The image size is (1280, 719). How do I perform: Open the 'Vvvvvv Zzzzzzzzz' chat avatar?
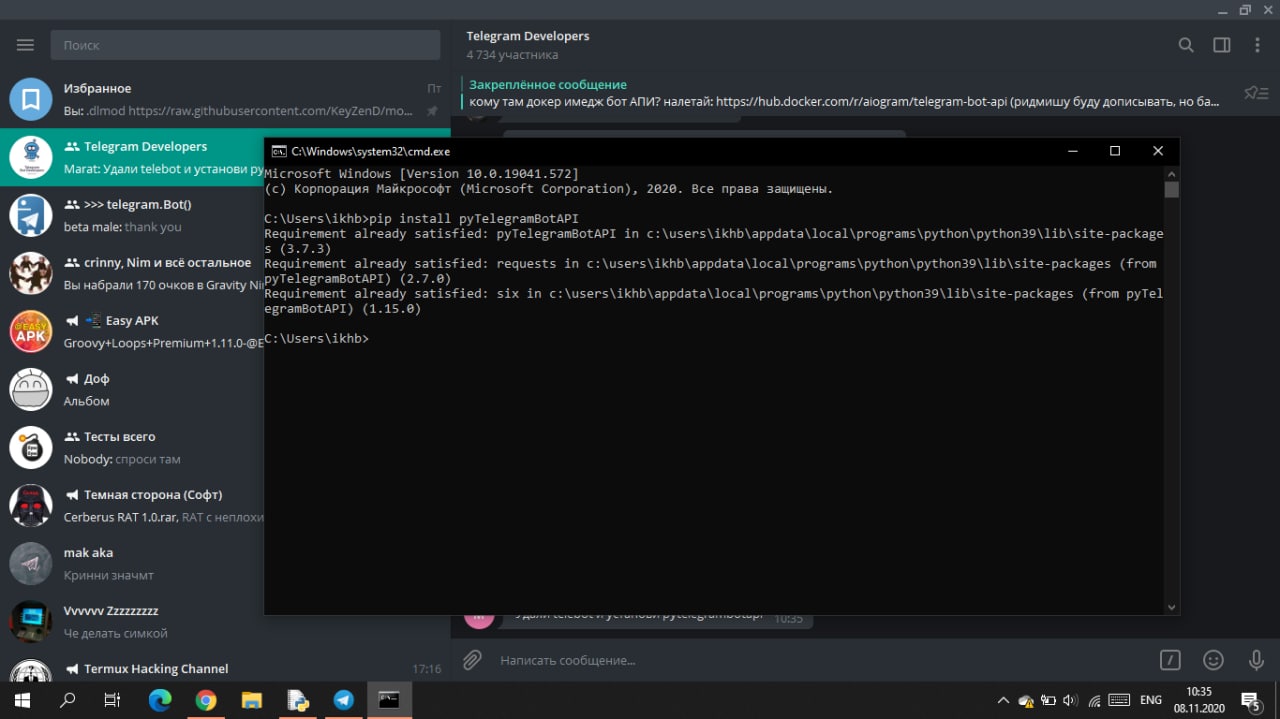[31, 621]
